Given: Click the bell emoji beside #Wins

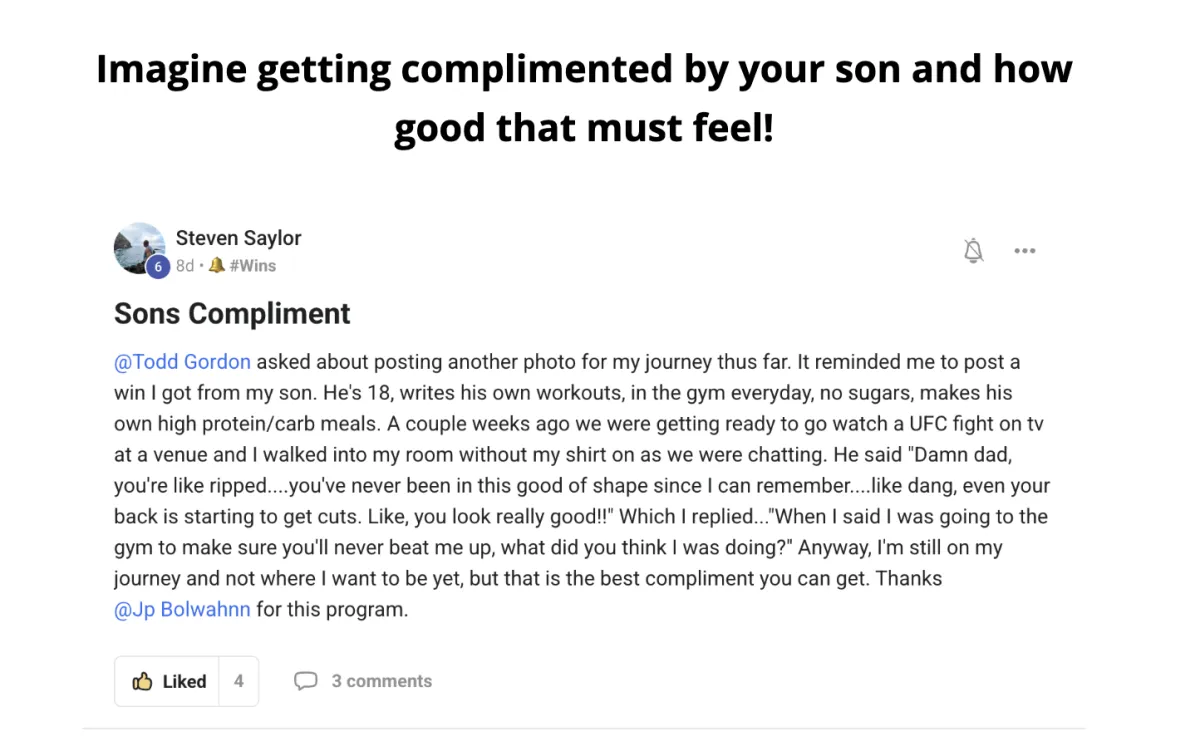Looking at the screenshot, I should (216, 266).
